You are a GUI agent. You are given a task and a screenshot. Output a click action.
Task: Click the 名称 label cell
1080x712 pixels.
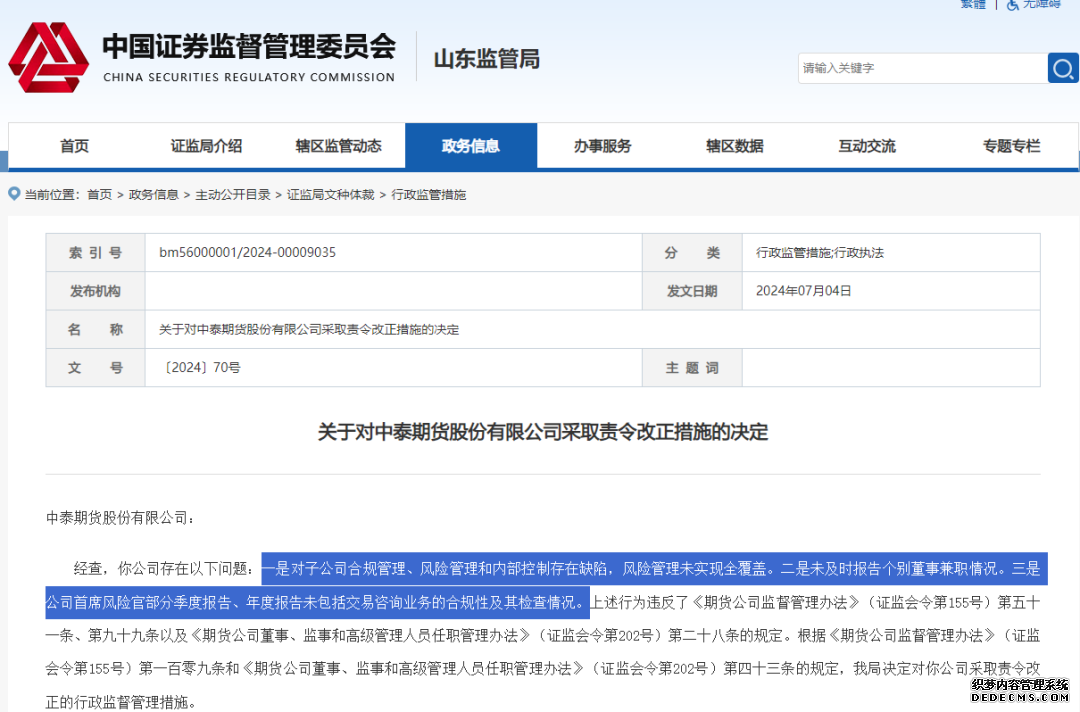coord(95,330)
